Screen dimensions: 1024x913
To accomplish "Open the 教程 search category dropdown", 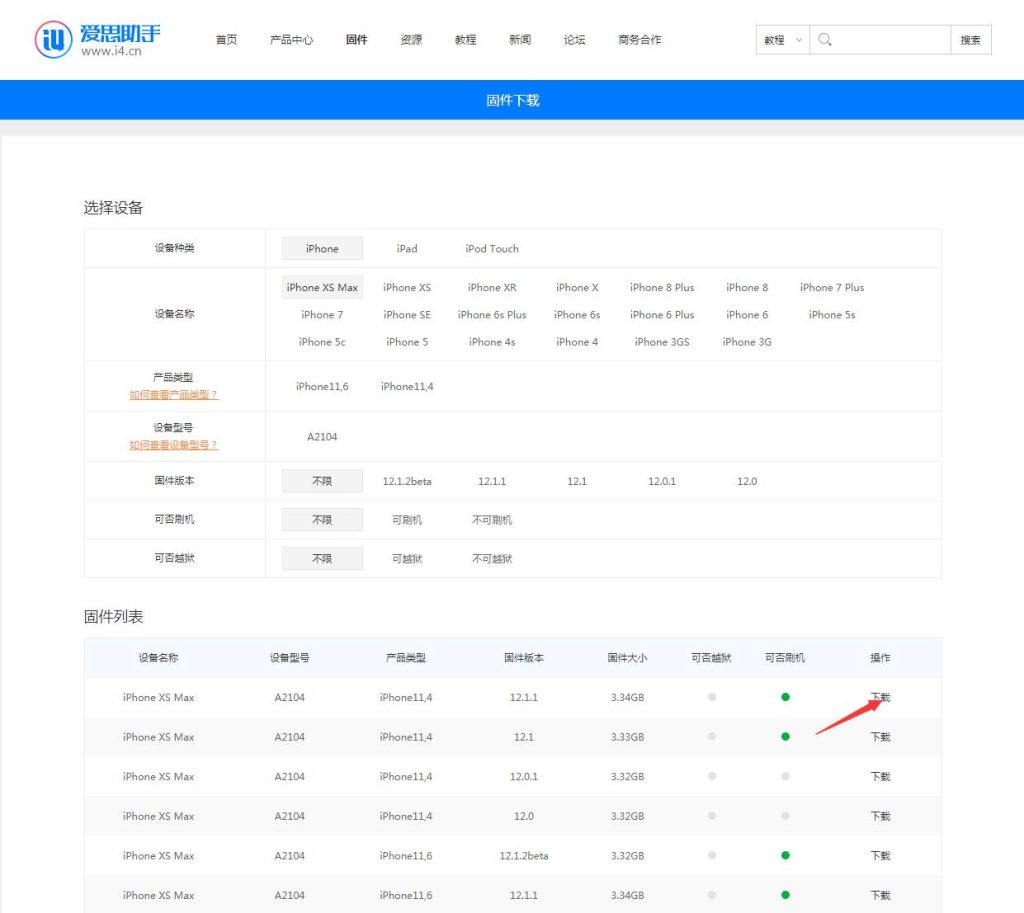I will tap(782, 40).
